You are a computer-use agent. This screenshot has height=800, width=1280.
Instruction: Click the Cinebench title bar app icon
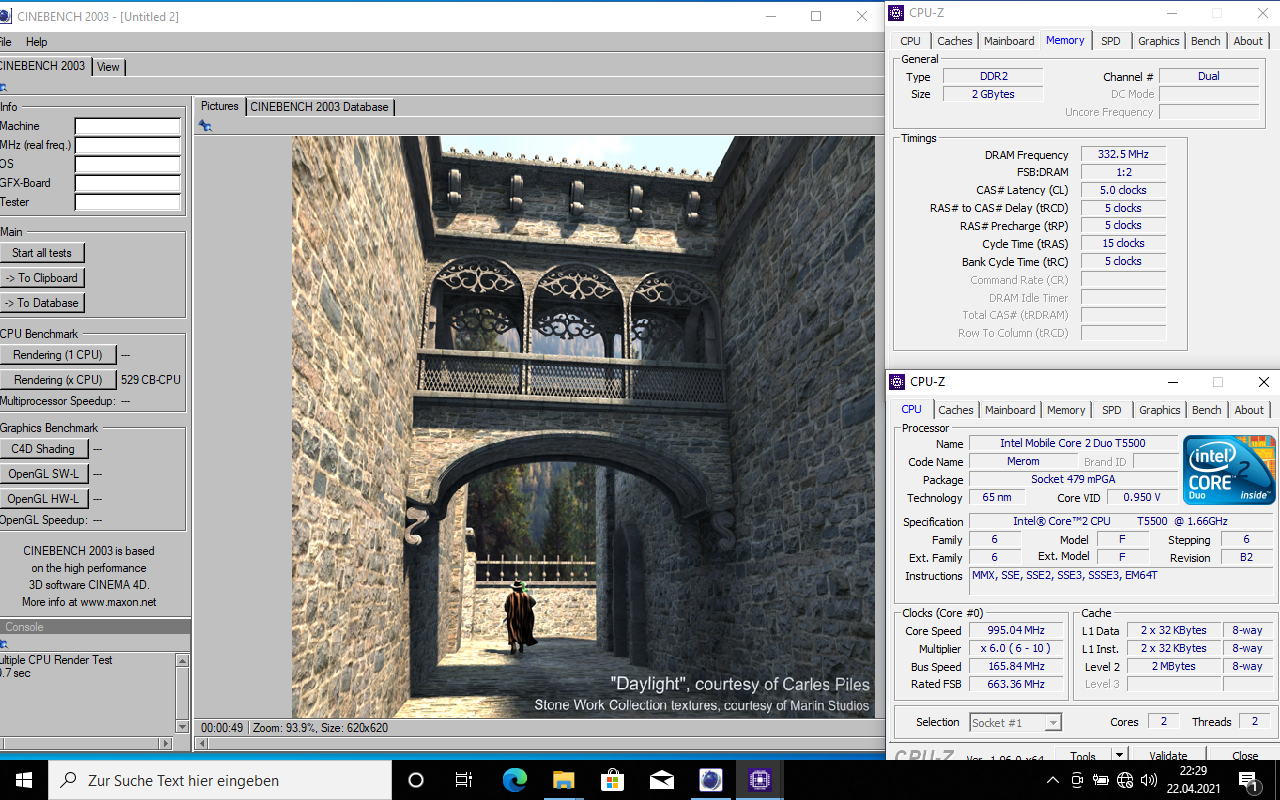click(6, 16)
